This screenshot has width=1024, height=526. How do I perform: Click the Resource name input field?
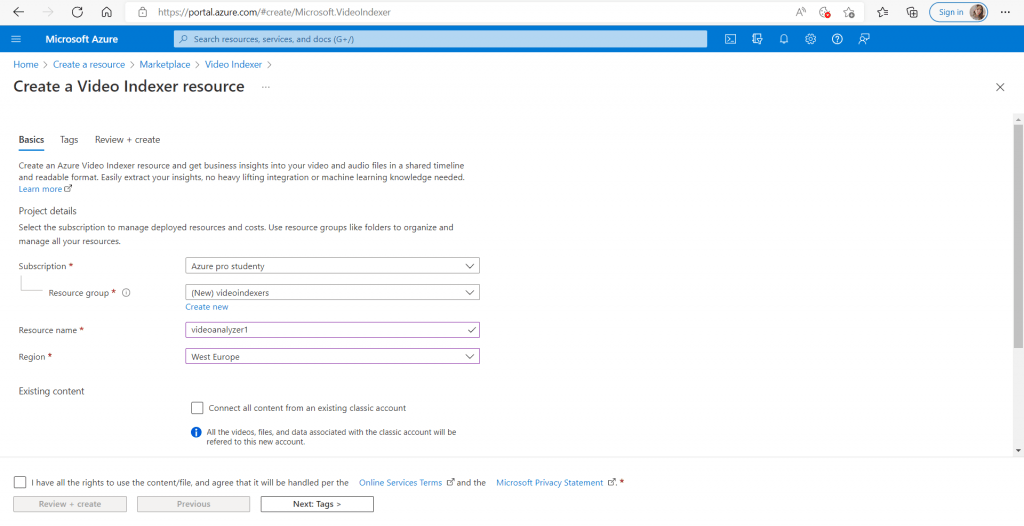coord(325,330)
